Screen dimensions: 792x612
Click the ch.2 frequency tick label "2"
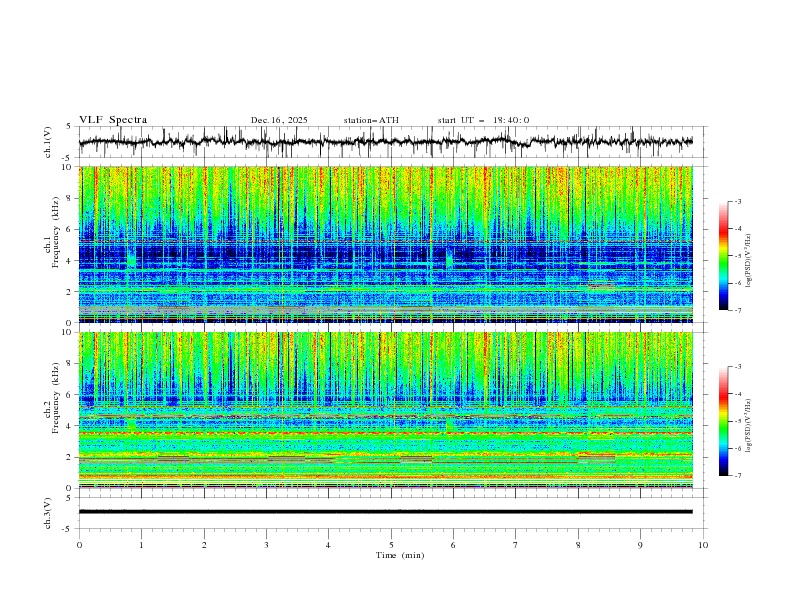coord(70,457)
